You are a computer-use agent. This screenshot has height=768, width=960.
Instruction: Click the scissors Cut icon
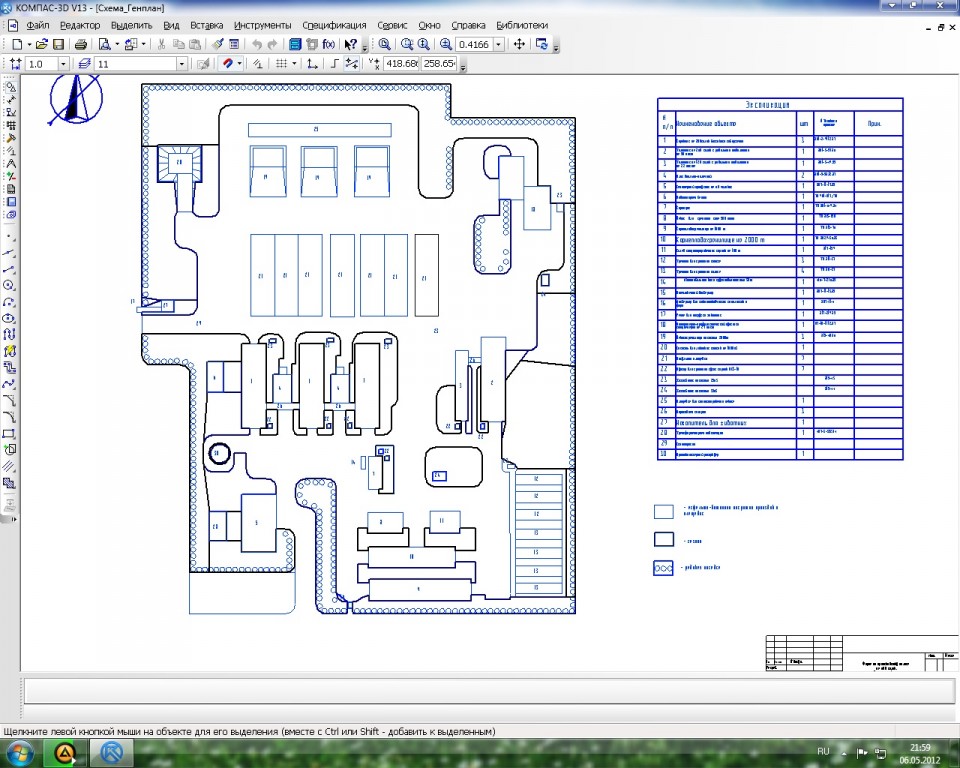(x=162, y=44)
